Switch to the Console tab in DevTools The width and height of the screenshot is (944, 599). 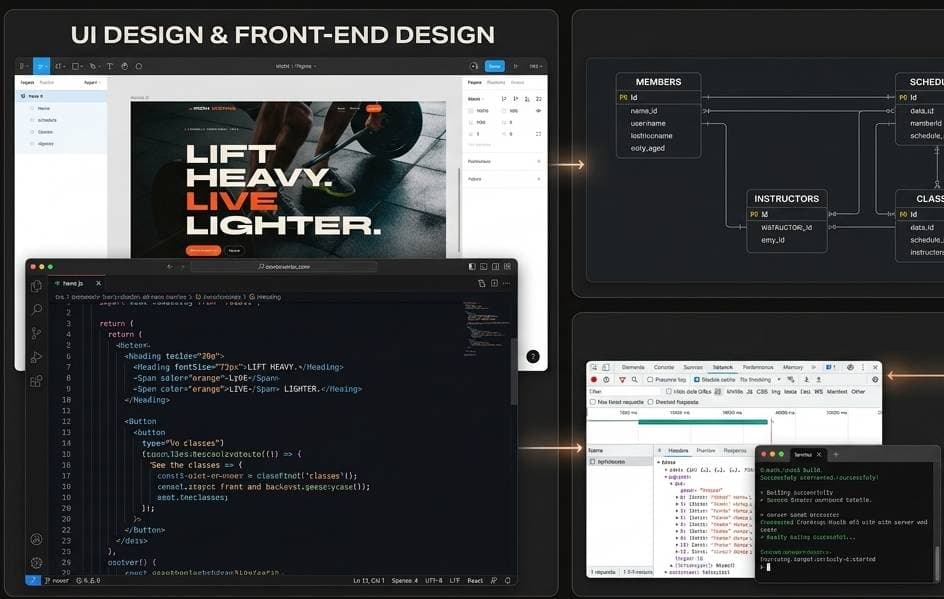[x=664, y=367]
